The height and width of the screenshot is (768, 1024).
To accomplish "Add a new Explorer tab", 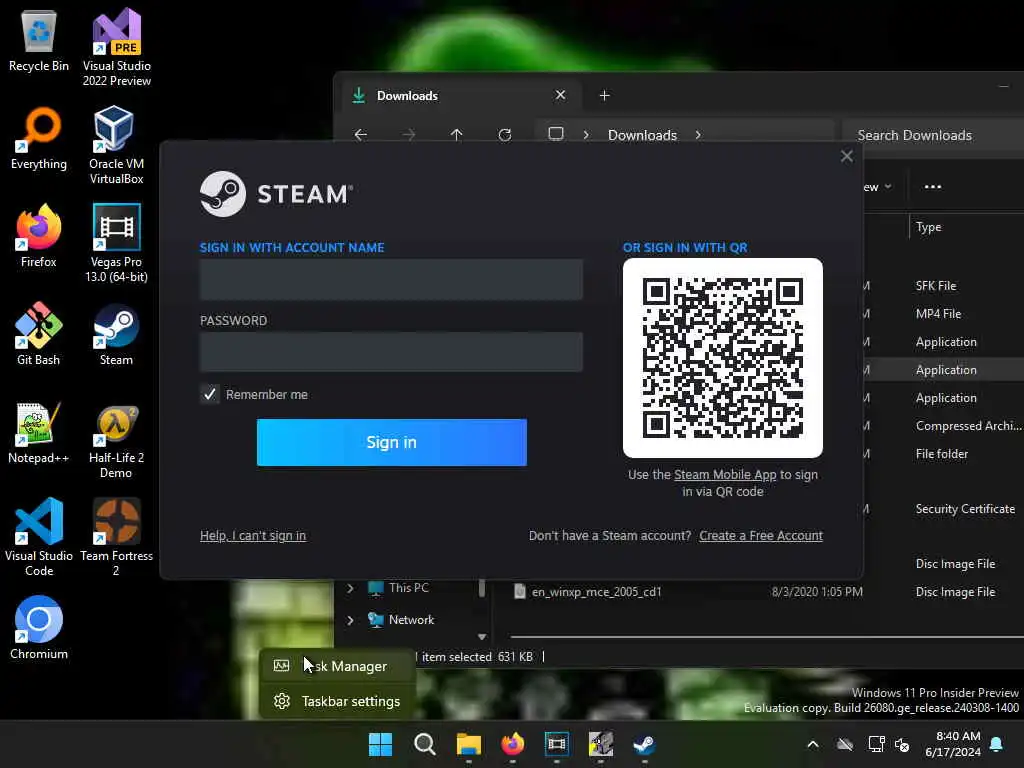I will 605,95.
